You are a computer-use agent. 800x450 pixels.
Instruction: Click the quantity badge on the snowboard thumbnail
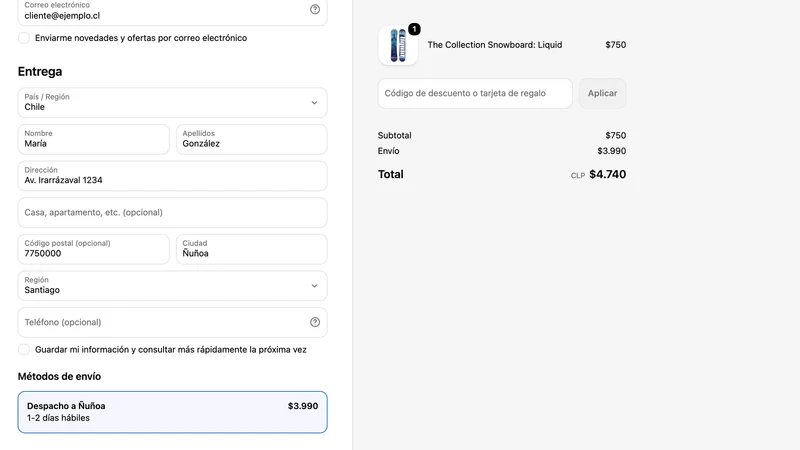click(414, 29)
